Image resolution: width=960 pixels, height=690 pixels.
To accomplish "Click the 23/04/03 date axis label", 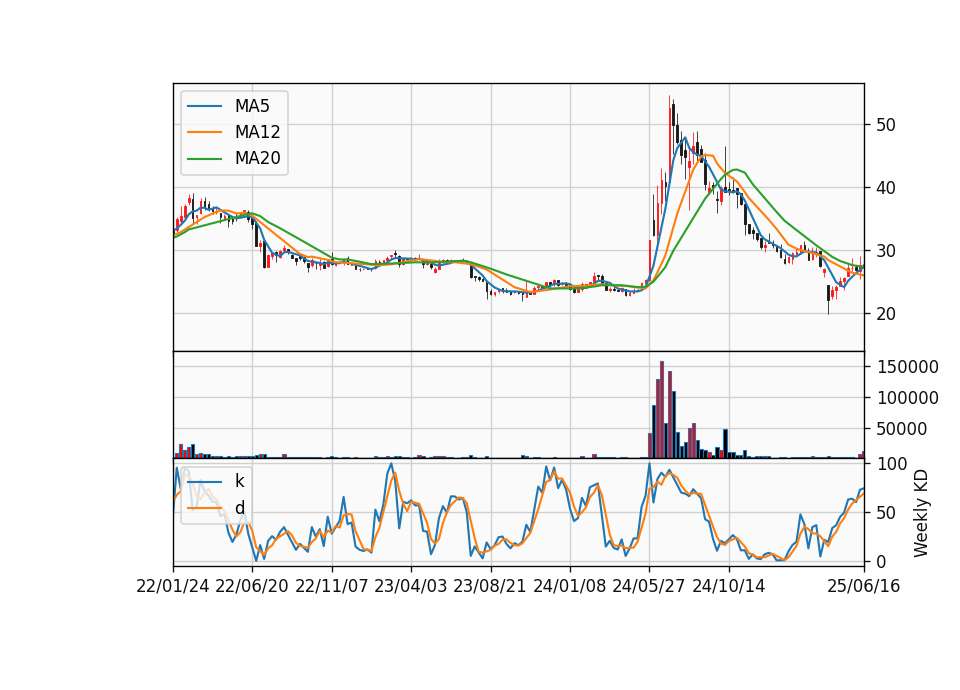I will pos(411,587).
